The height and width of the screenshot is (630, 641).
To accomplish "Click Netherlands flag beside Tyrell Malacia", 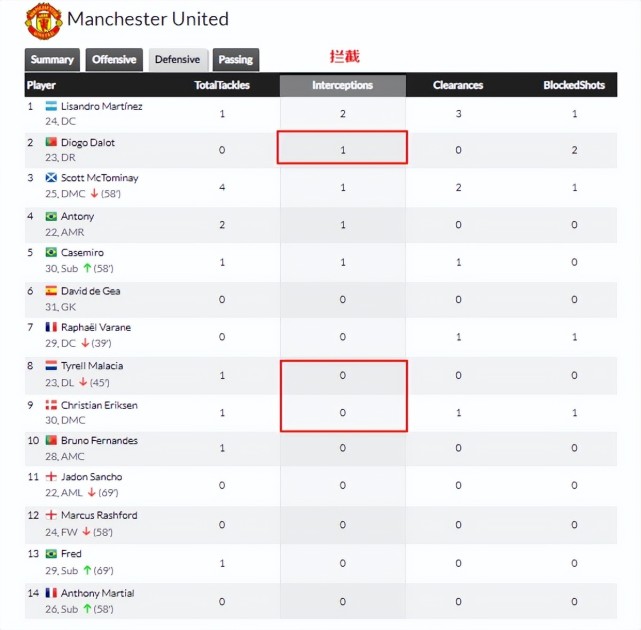I will 51,366.
